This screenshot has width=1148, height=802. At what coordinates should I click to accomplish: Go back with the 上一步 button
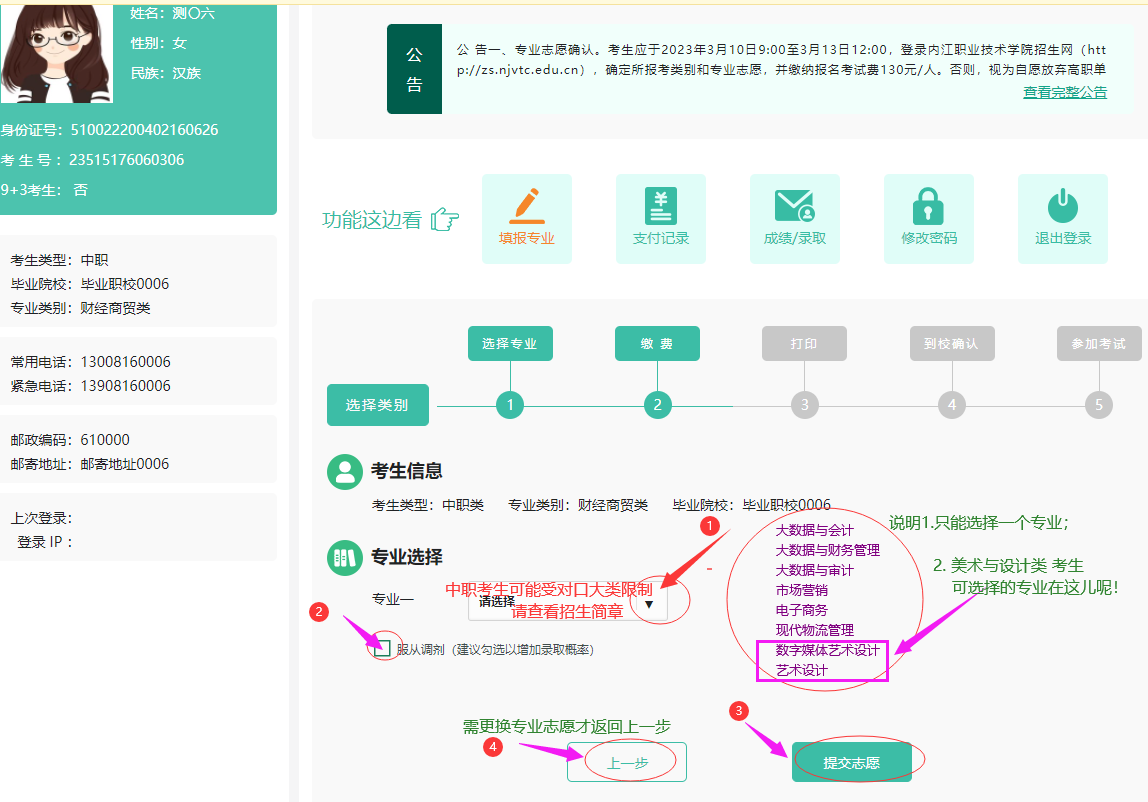pos(627,762)
